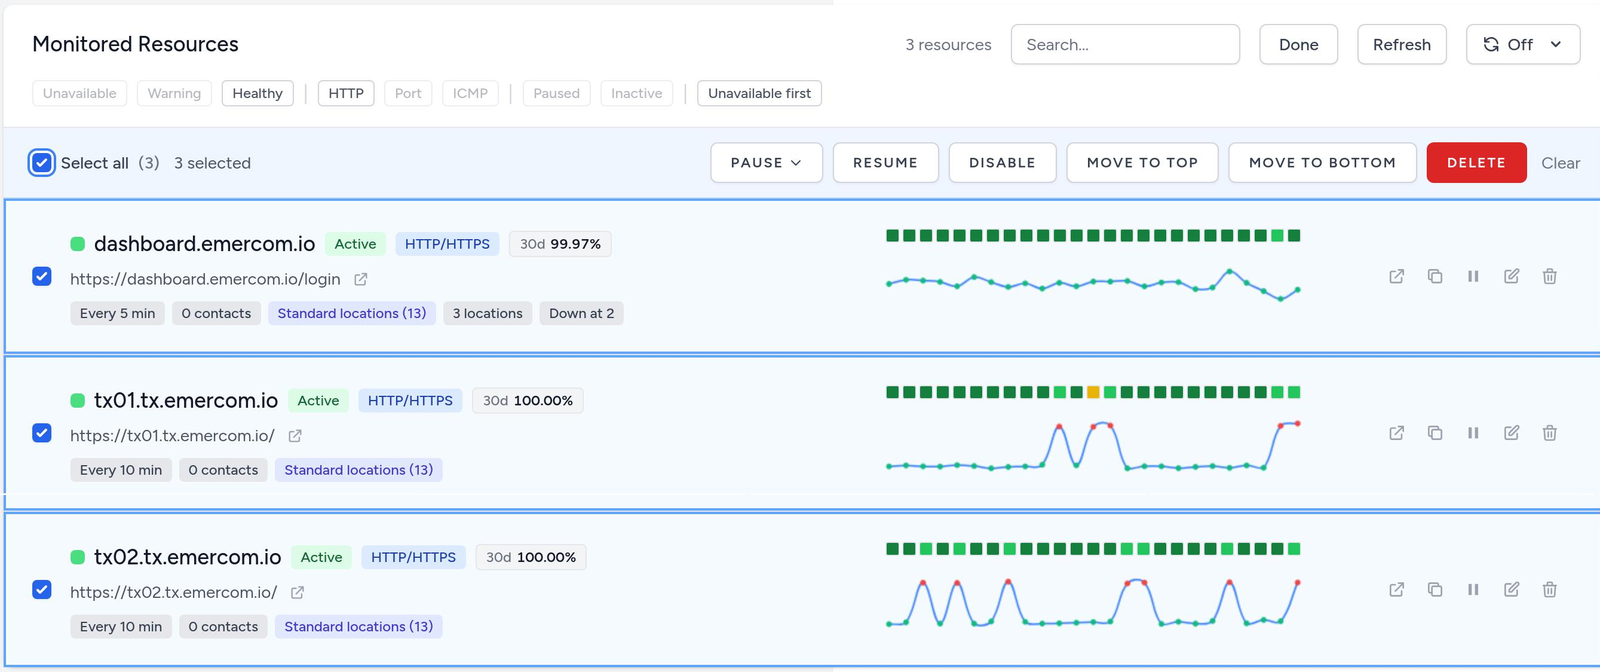Click the Done button
Image resolution: width=1600 pixels, height=672 pixels.
[x=1298, y=44]
